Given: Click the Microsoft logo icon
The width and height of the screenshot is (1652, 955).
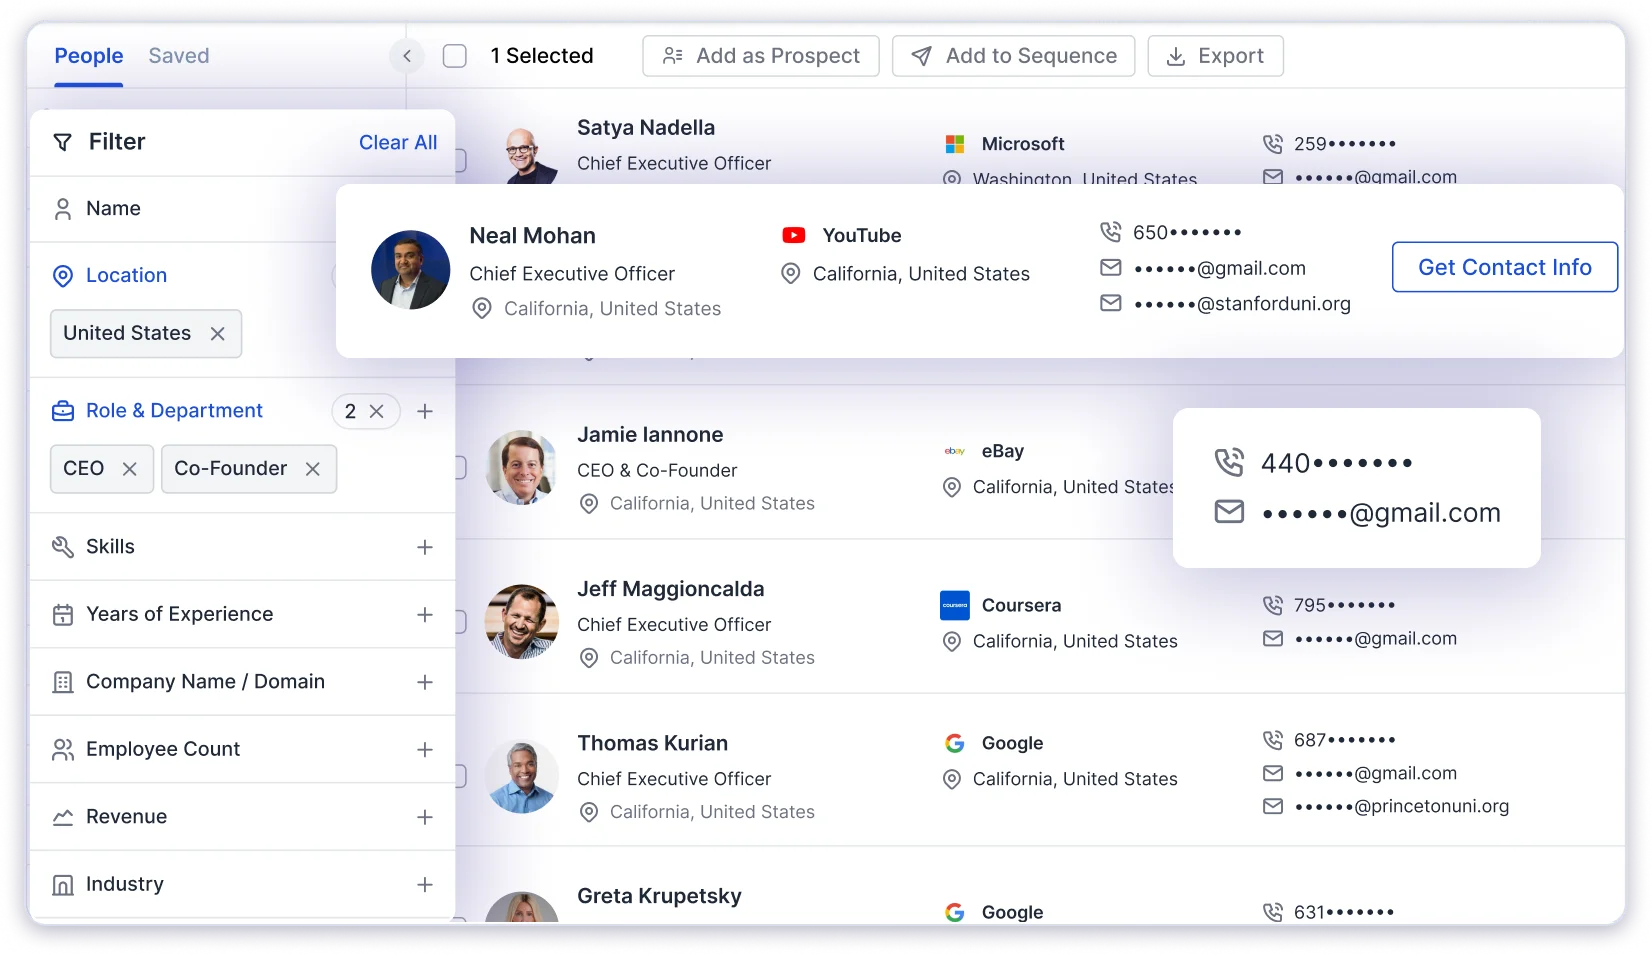Looking at the screenshot, I should click(955, 144).
